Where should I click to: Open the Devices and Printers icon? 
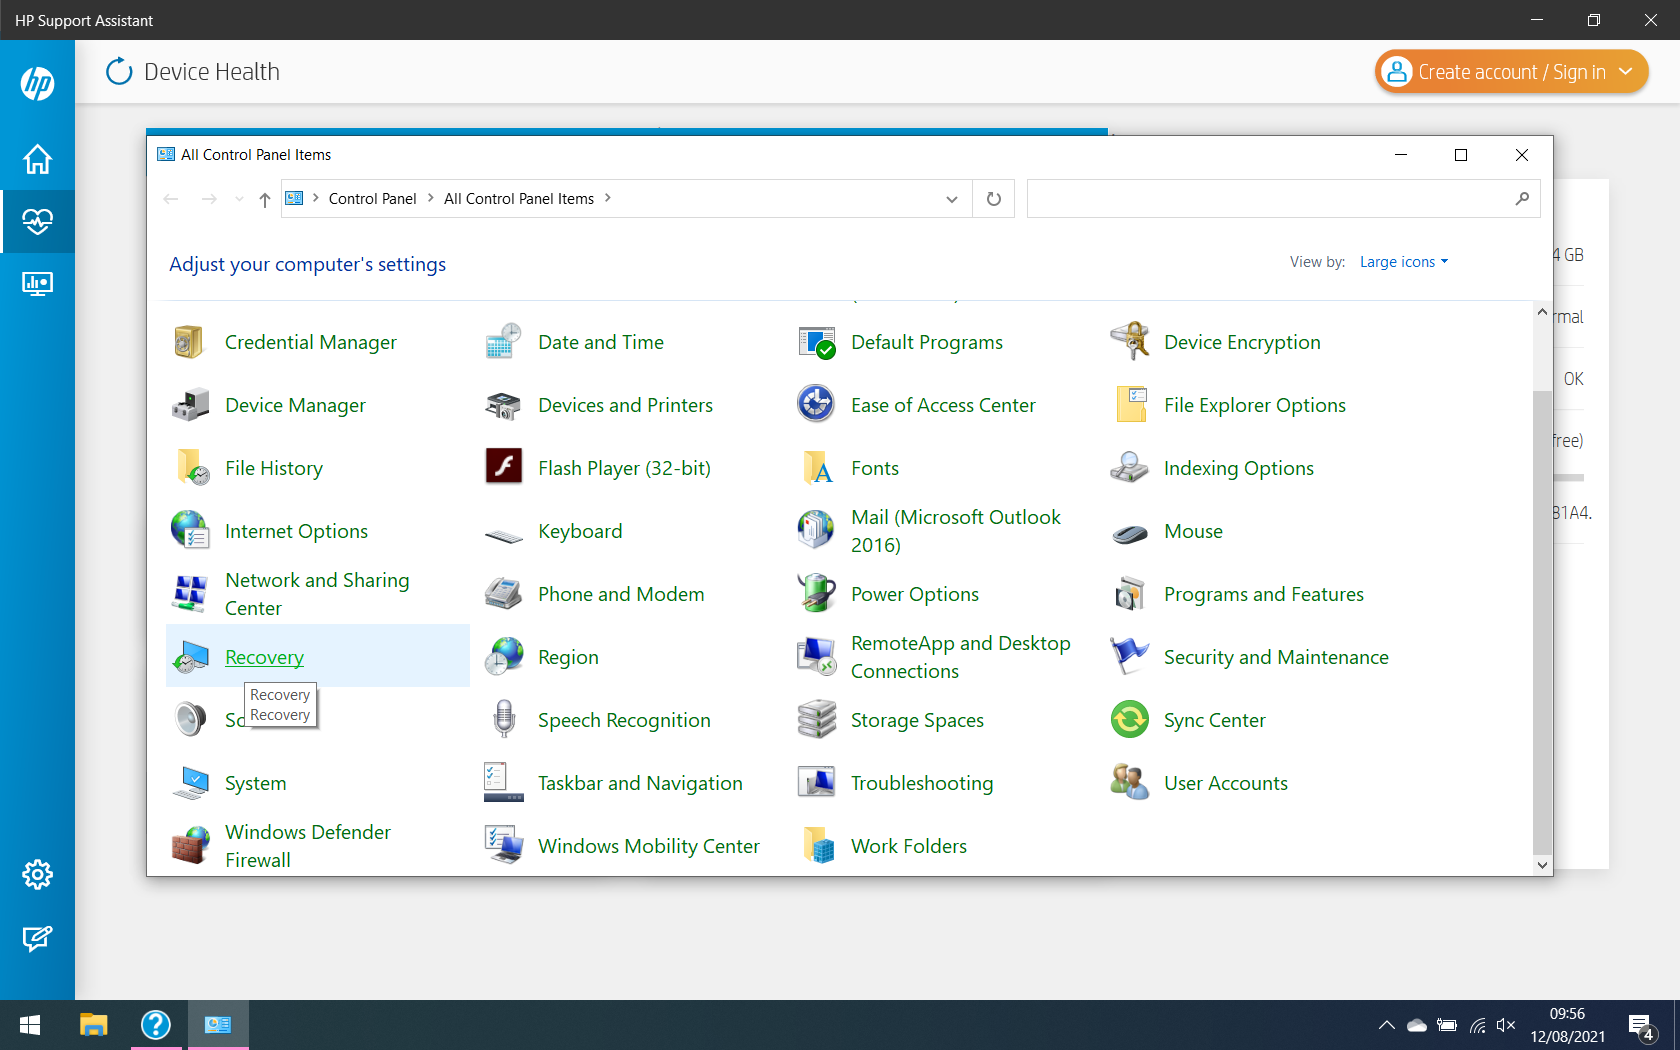pyautogui.click(x=503, y=405)
